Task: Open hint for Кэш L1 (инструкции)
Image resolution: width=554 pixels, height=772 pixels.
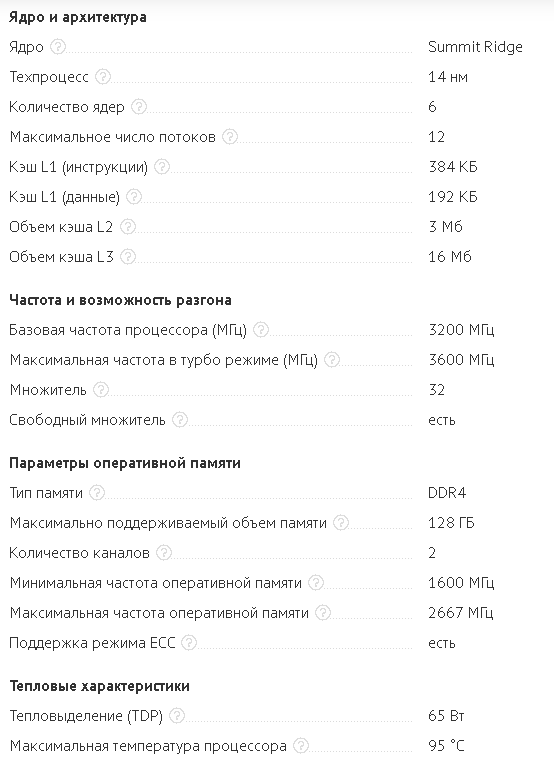Action: pyautogui.click(x=162, y=166)
